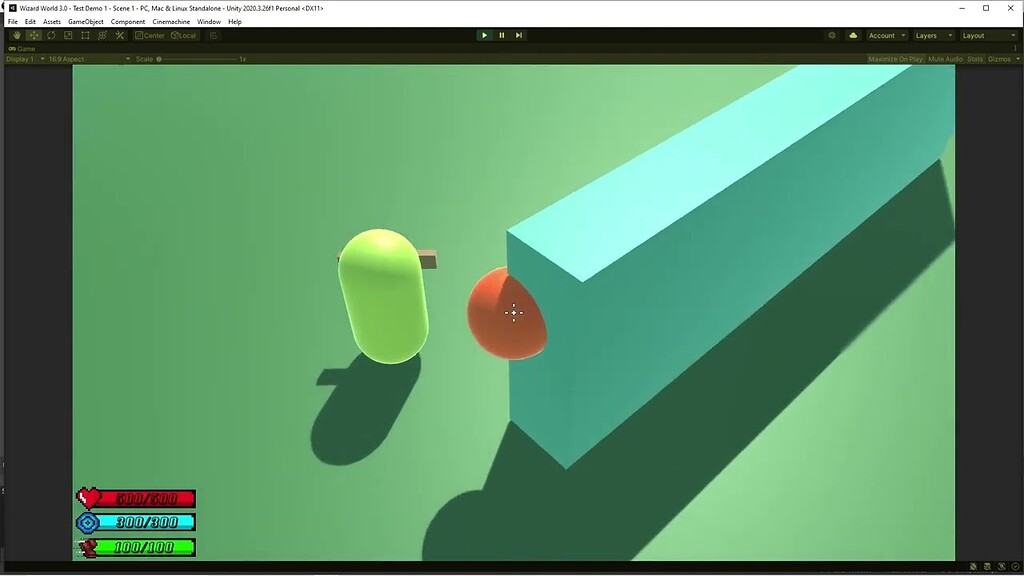Enable Maximize On Play
This screenshot has width=1024, height=576.
898,58
